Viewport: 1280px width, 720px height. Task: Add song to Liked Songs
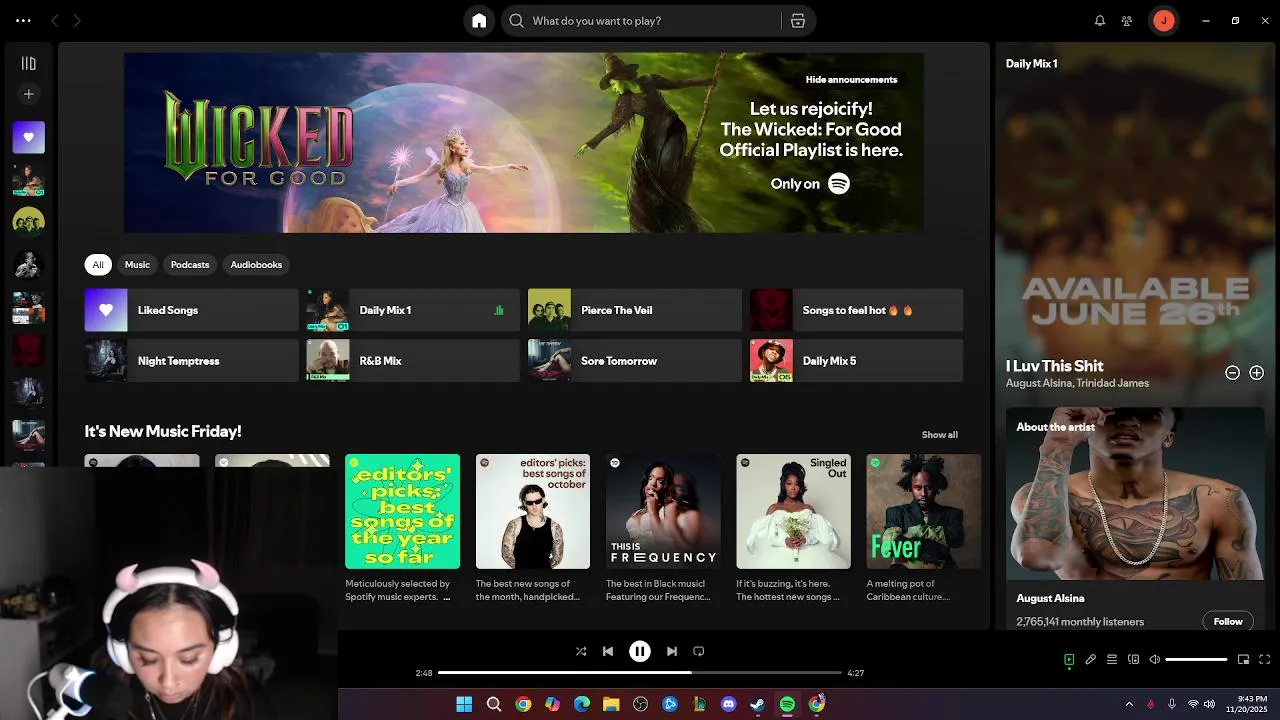[1257, 373]
